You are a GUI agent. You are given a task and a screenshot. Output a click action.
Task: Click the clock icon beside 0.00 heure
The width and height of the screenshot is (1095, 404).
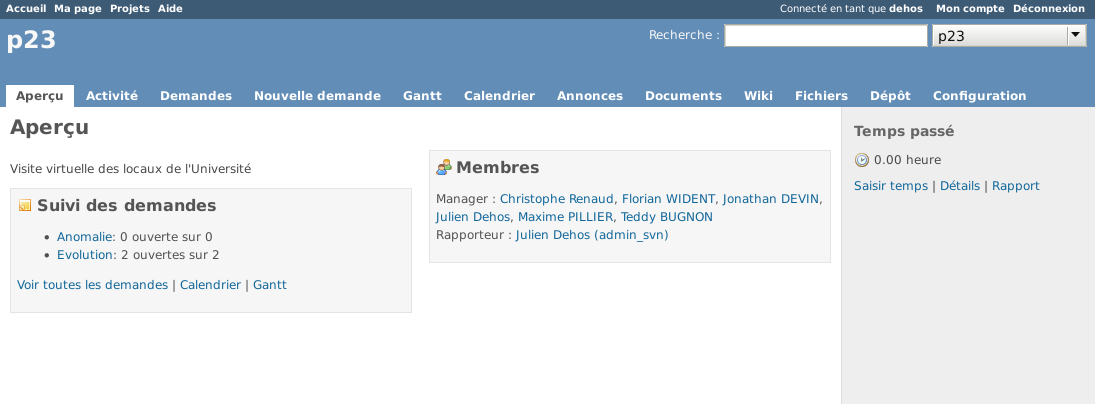tap(862, 160)
